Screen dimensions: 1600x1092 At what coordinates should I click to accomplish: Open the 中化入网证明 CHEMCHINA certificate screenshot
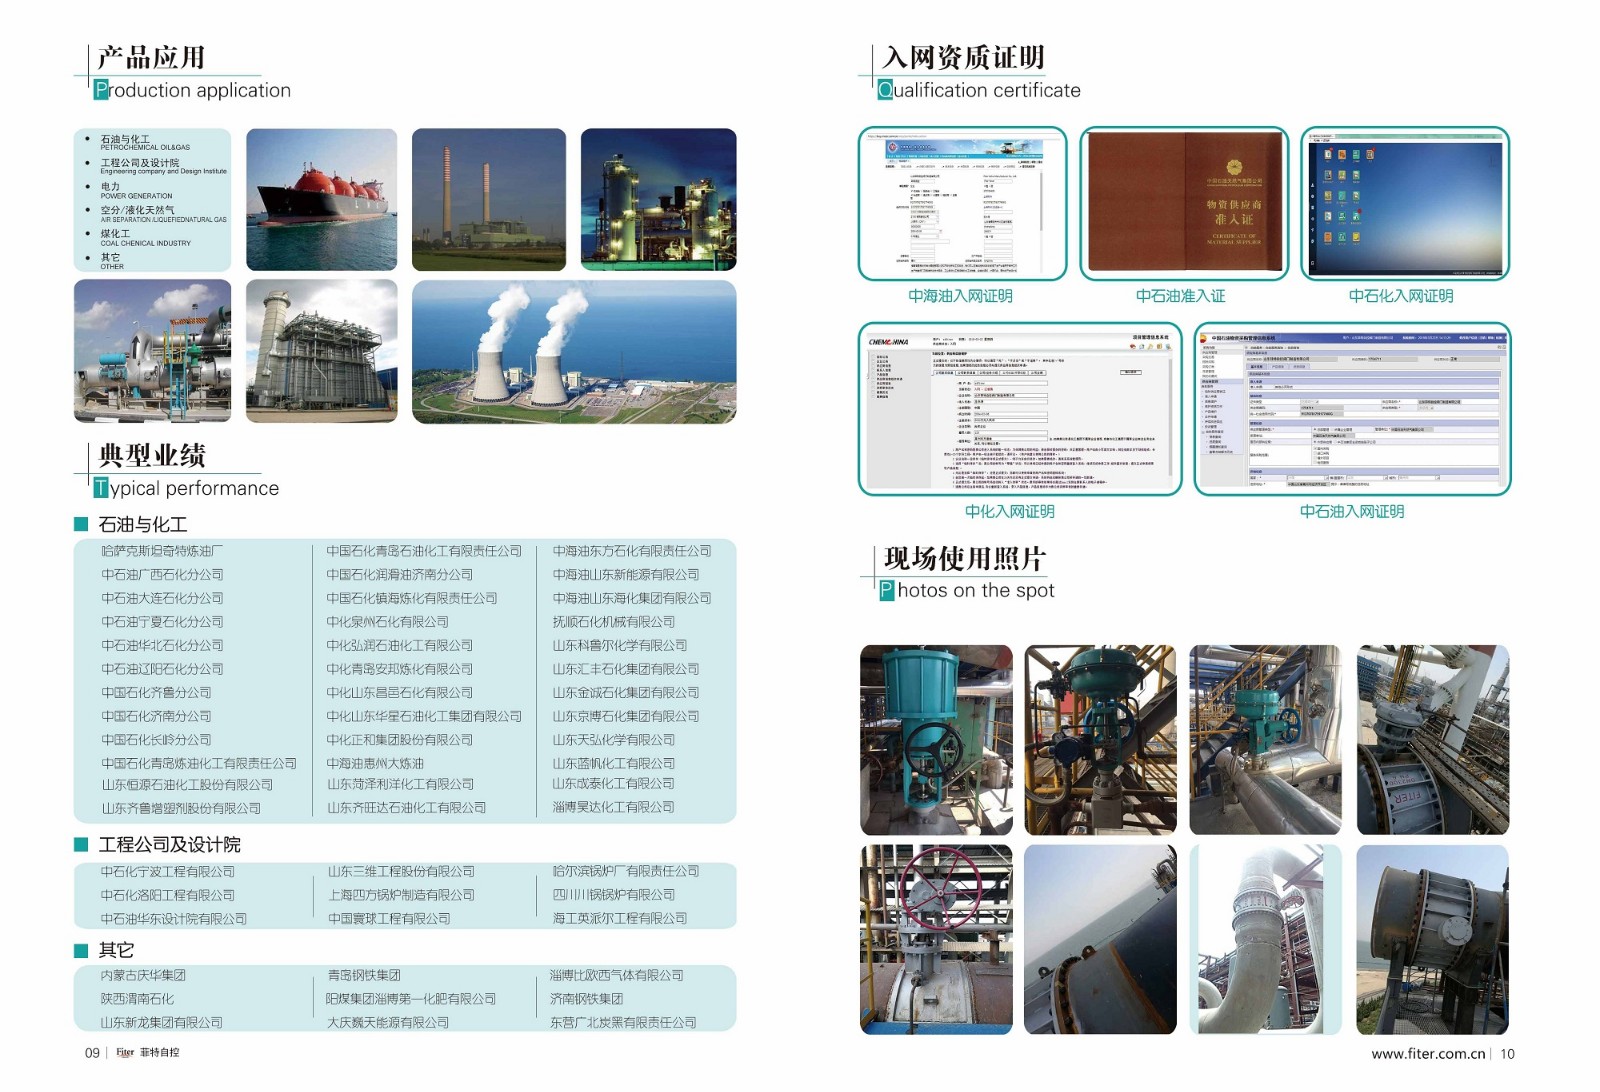click(1019, 408)
